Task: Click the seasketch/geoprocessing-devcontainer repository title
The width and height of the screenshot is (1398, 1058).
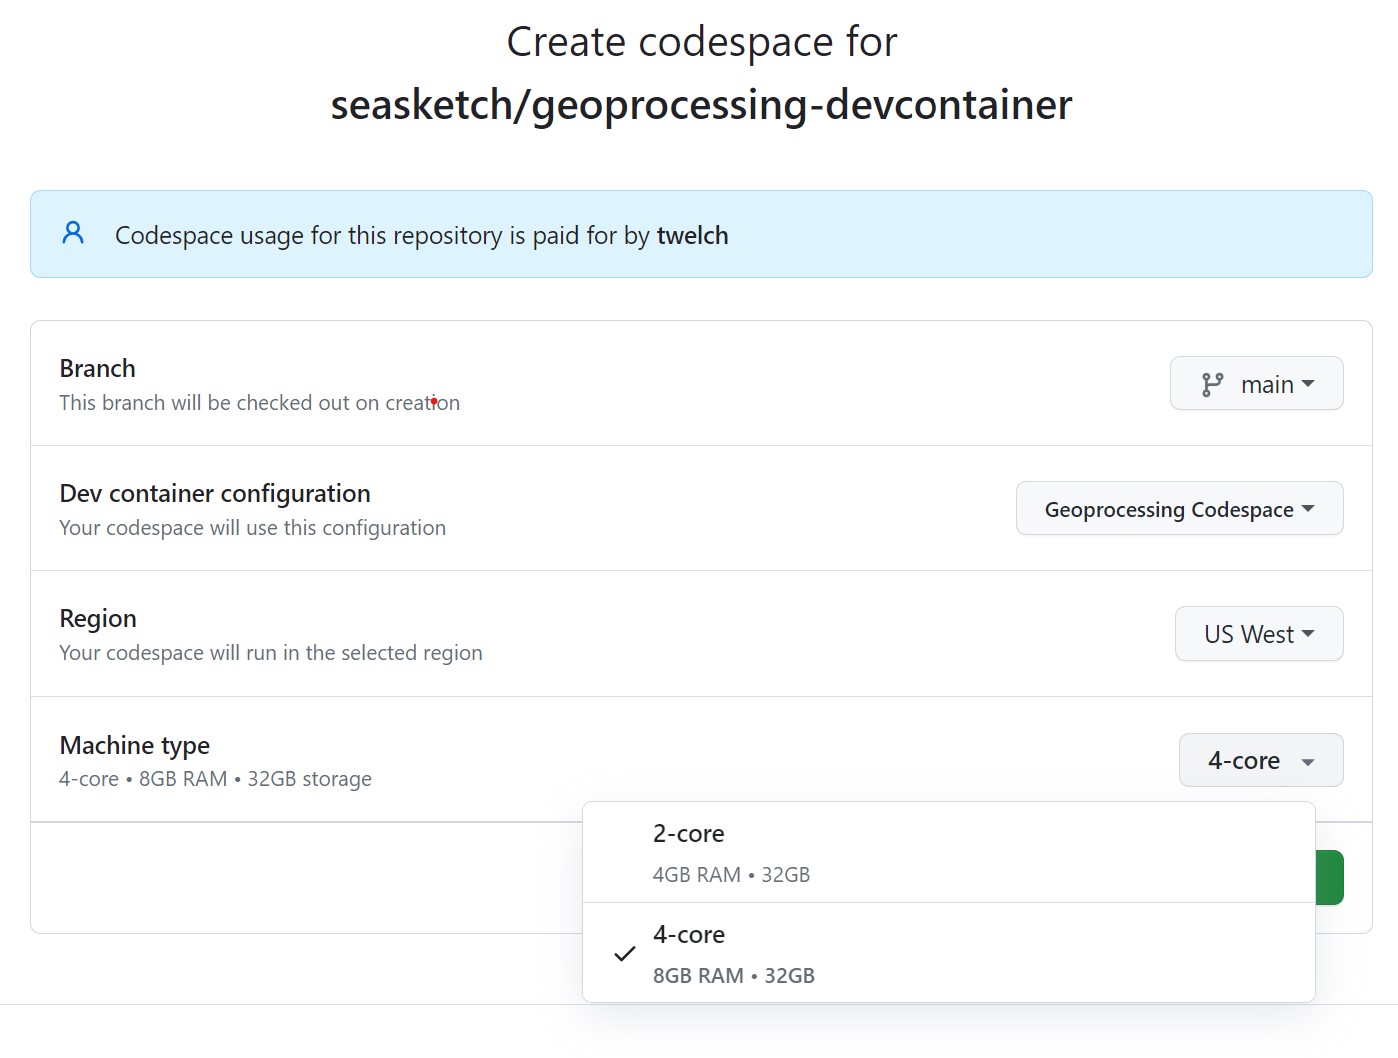Action: click(x=701, y=104)
